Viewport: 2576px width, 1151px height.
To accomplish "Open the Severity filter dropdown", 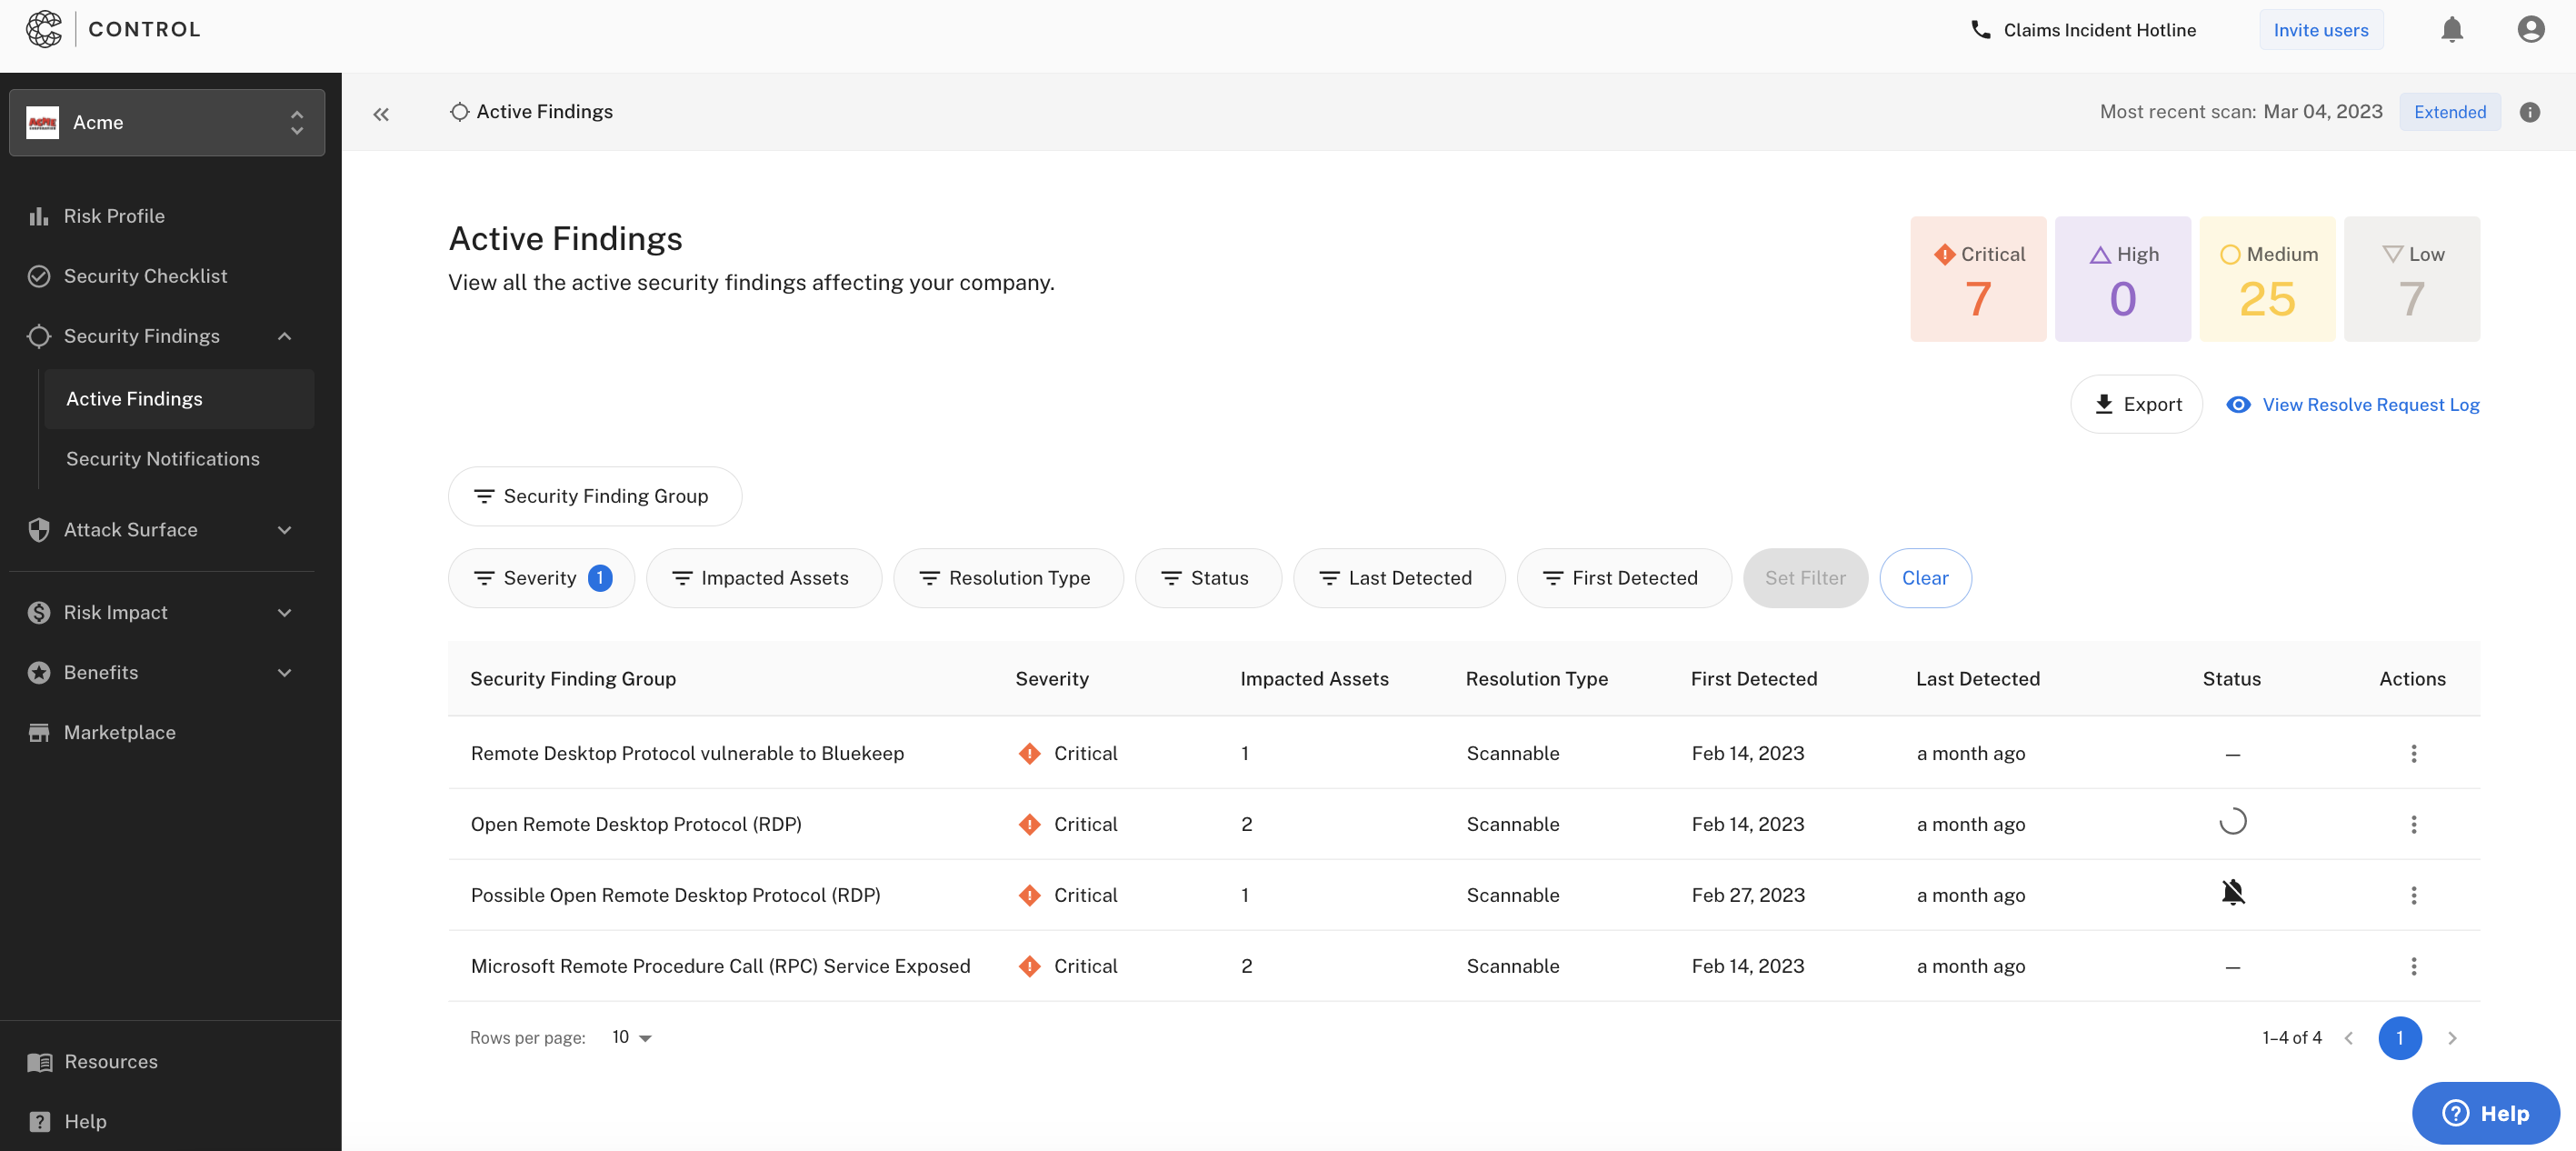I will coord(541,578).
